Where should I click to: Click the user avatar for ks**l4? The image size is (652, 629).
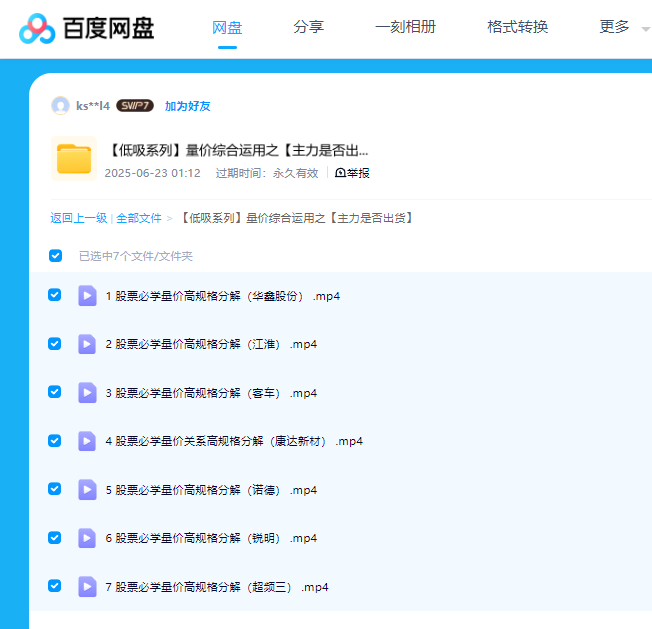pyautogui.click(x=61, y=106)
